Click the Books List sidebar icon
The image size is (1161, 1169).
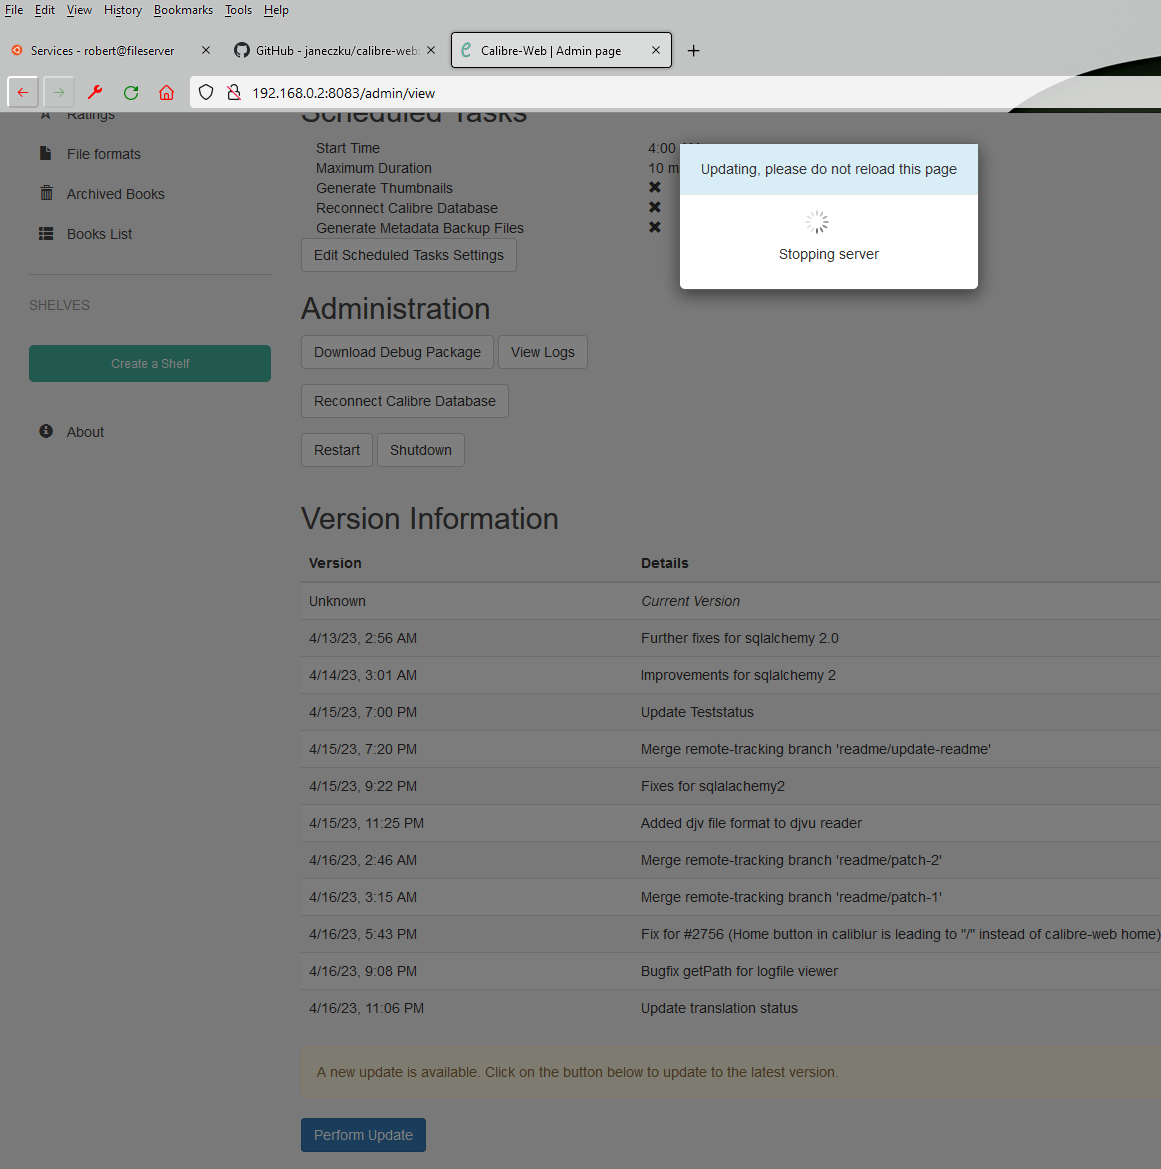point(46,233)
